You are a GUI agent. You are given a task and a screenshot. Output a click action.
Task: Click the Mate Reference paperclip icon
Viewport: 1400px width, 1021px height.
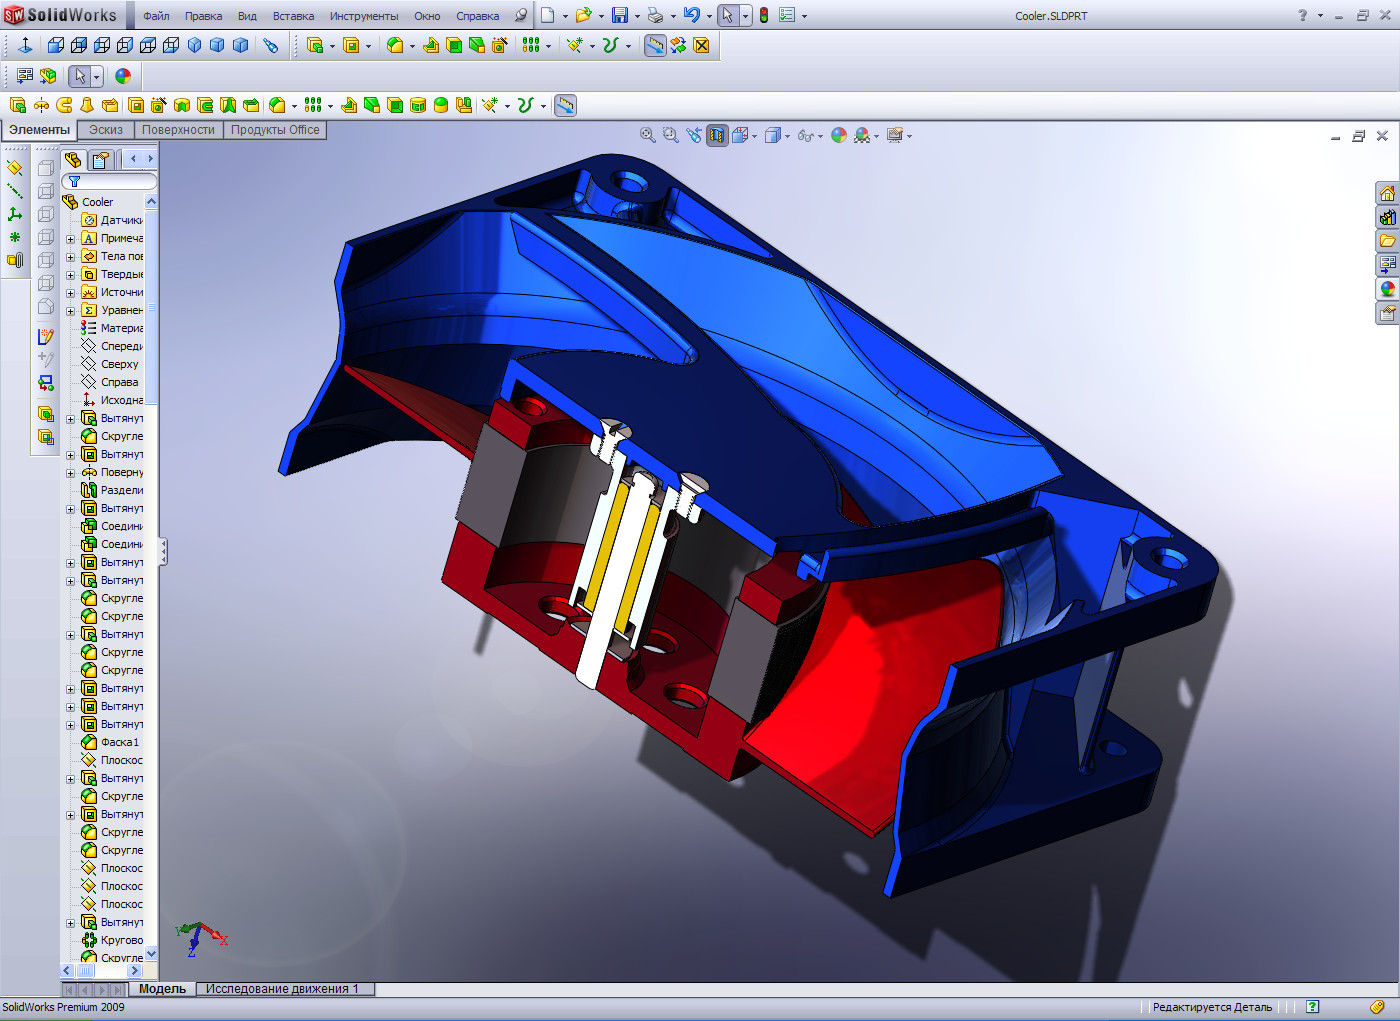click(14, 260)
